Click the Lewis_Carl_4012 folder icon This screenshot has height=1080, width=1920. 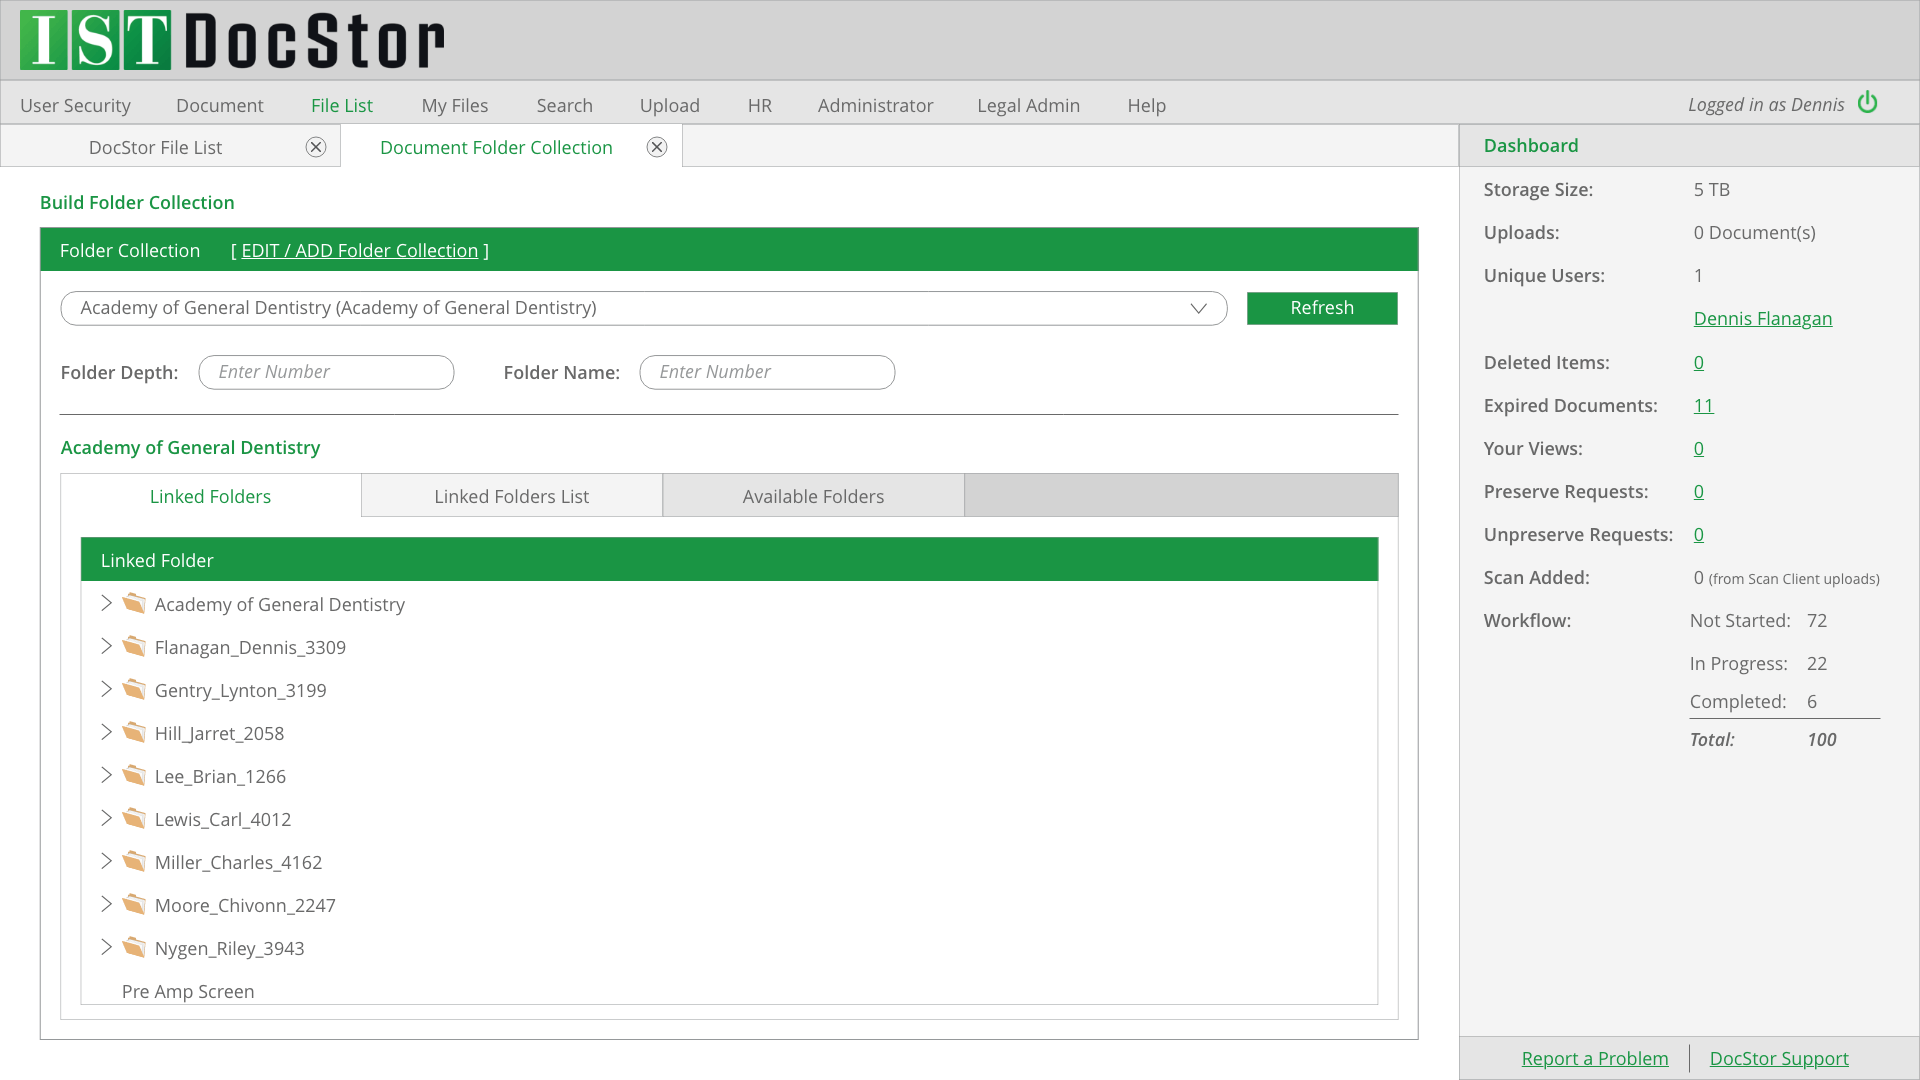134,818
